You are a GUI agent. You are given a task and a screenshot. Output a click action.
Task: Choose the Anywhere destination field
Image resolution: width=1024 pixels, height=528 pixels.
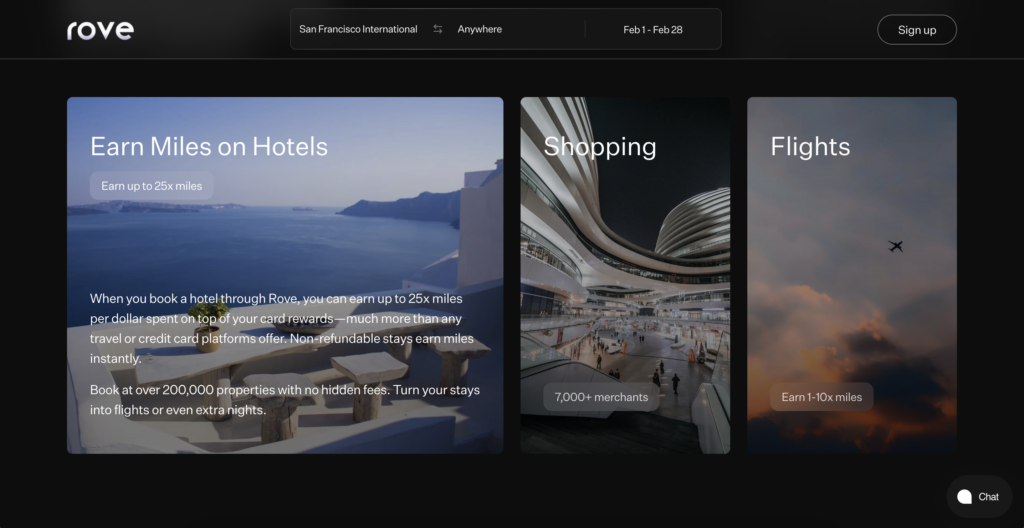pyautogui.click(x=480, y=29)
